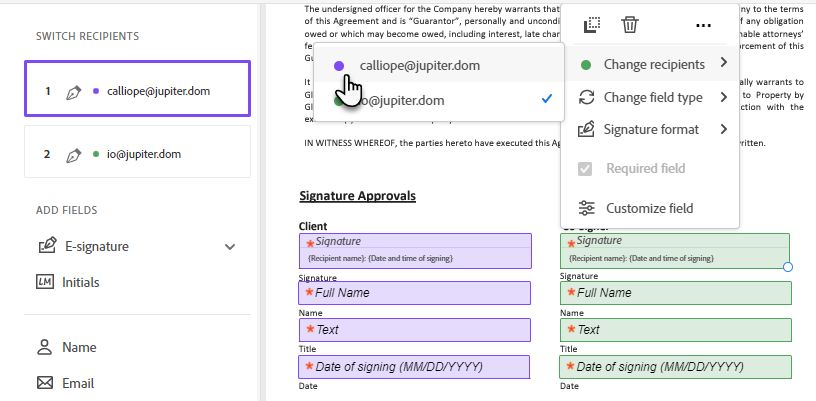
Task: Click the purple dot beside calliope in submenu
Action: coord(339,66)
